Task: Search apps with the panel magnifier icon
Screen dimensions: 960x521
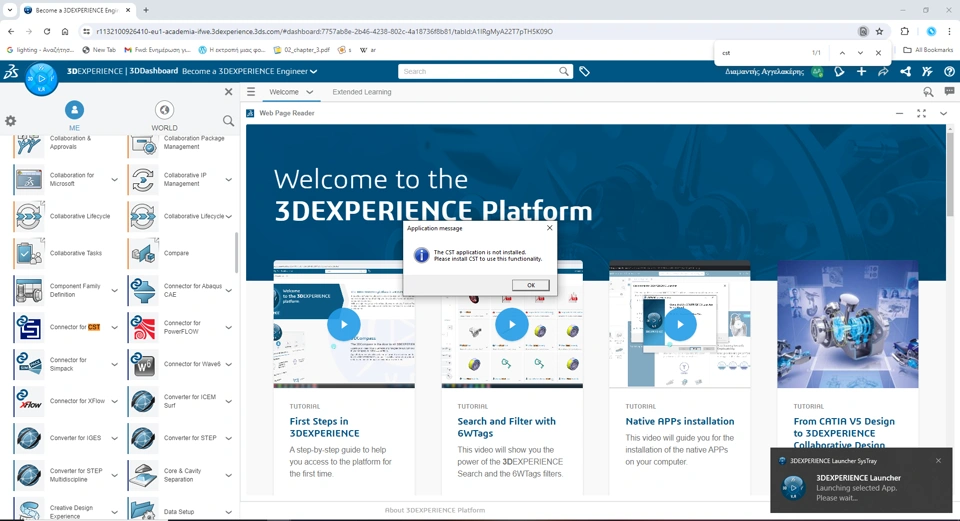Action: point(228,121)
